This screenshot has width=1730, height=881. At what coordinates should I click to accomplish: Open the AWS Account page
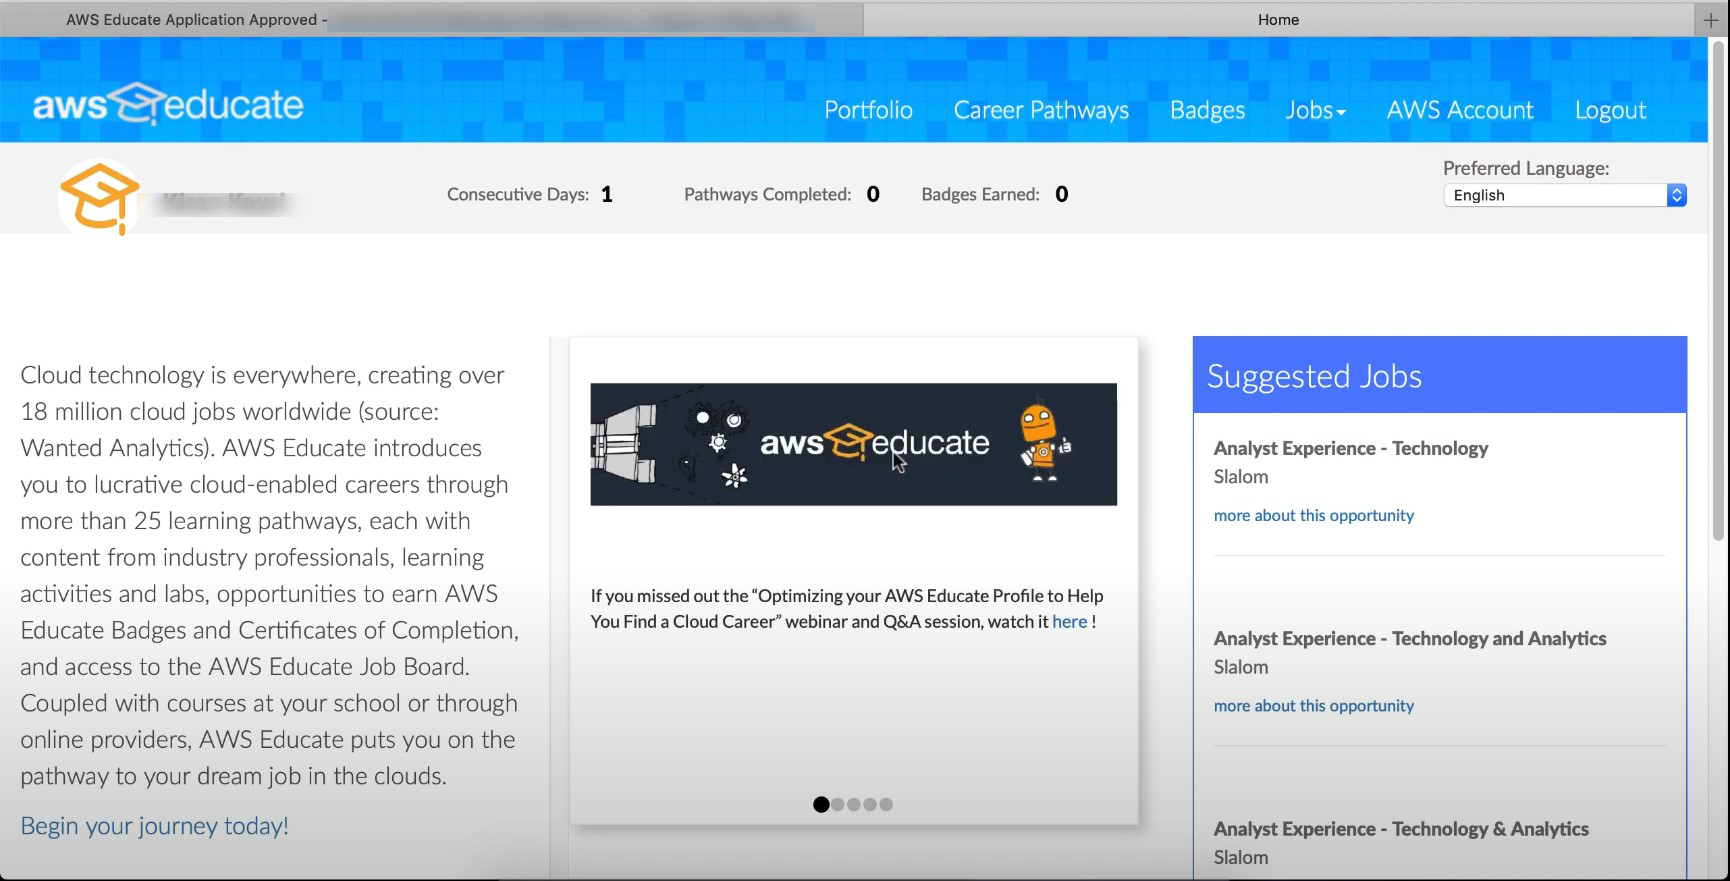tap(1460, 110)
